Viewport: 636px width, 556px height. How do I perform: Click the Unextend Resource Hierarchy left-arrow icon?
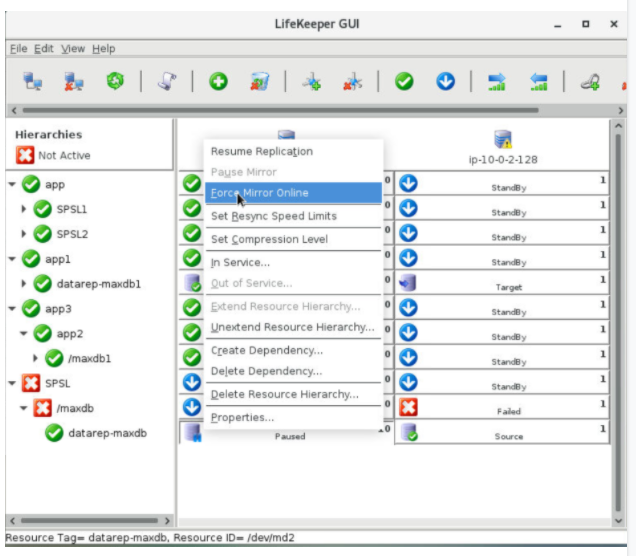pos(539,82)
